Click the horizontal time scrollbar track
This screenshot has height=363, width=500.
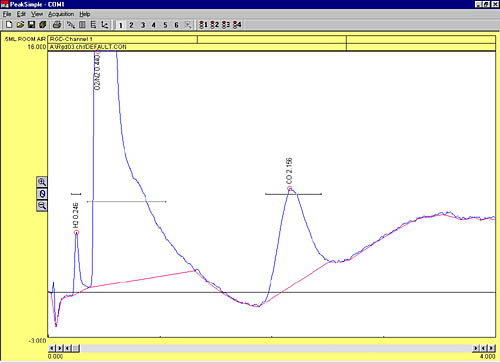pos(276,348)
